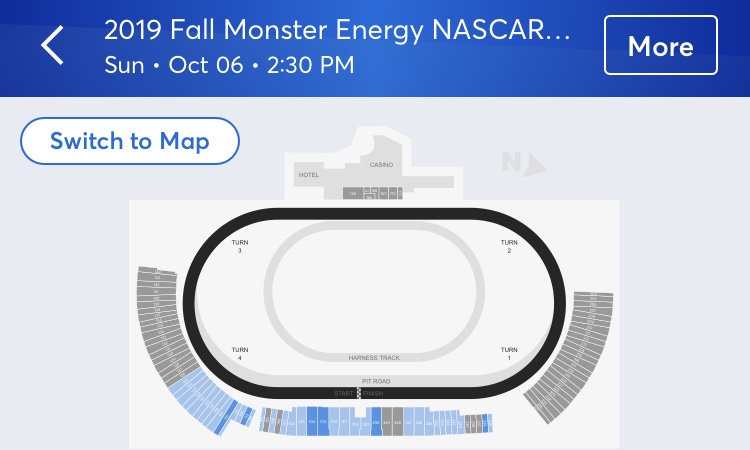Select the Harness Track label

click(x=374, y=357)
